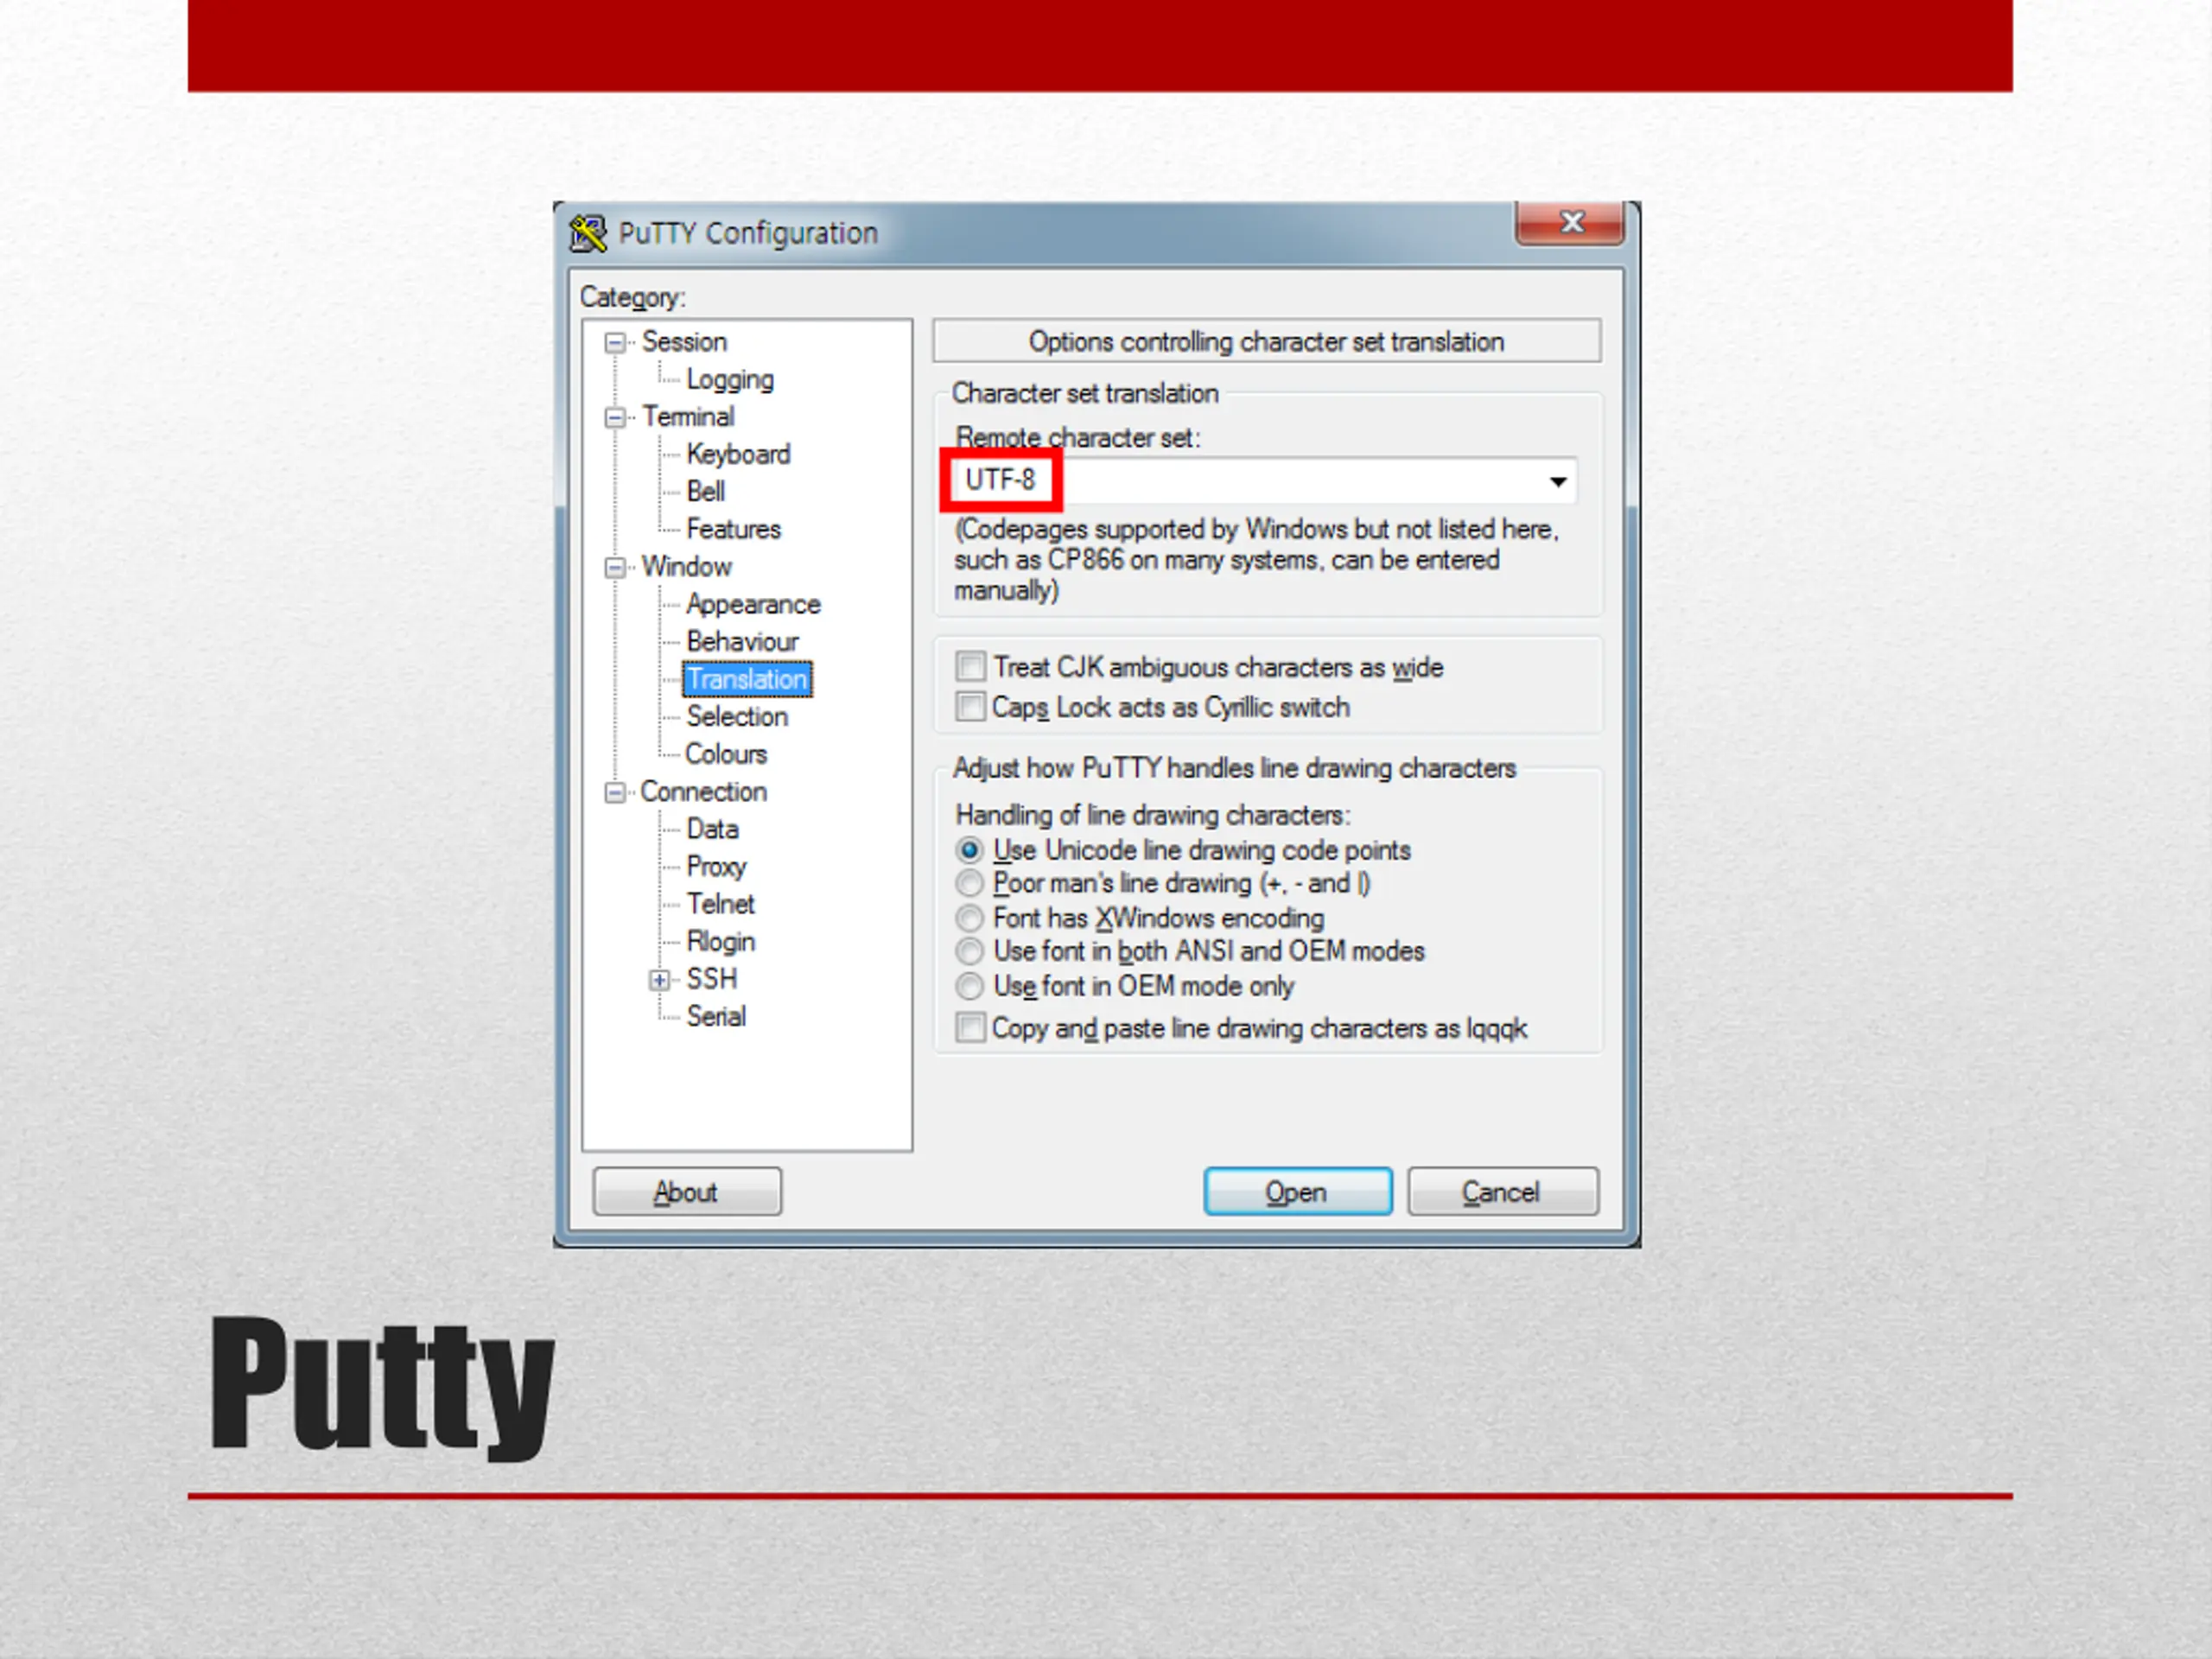2212x1659 pixels.
Task: Select SSH category
Action: 711,979
